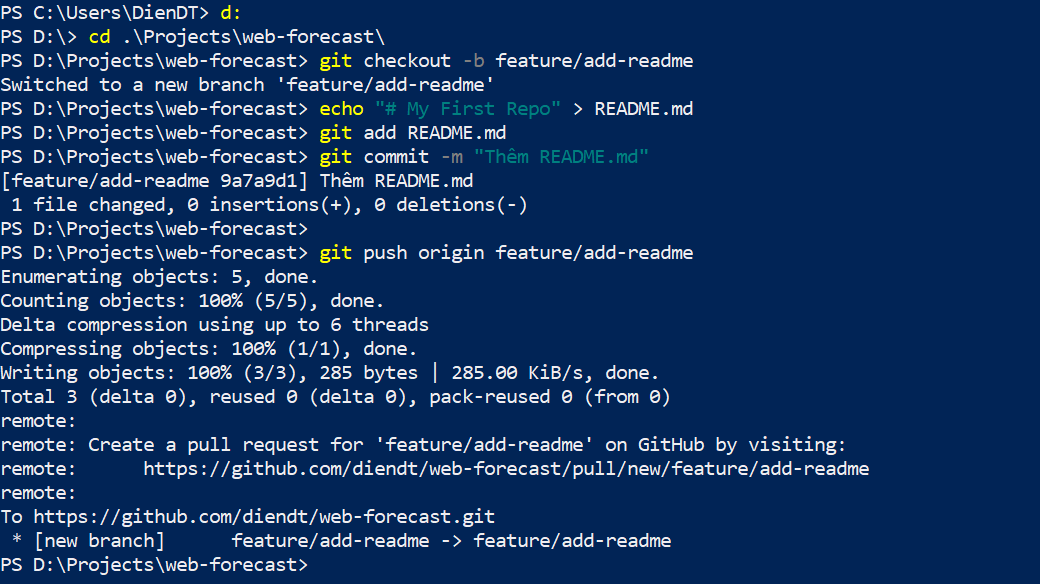Click the 'Counting objects: 100% (5/5)' line
1040x584 pixels.
[192, 301]
